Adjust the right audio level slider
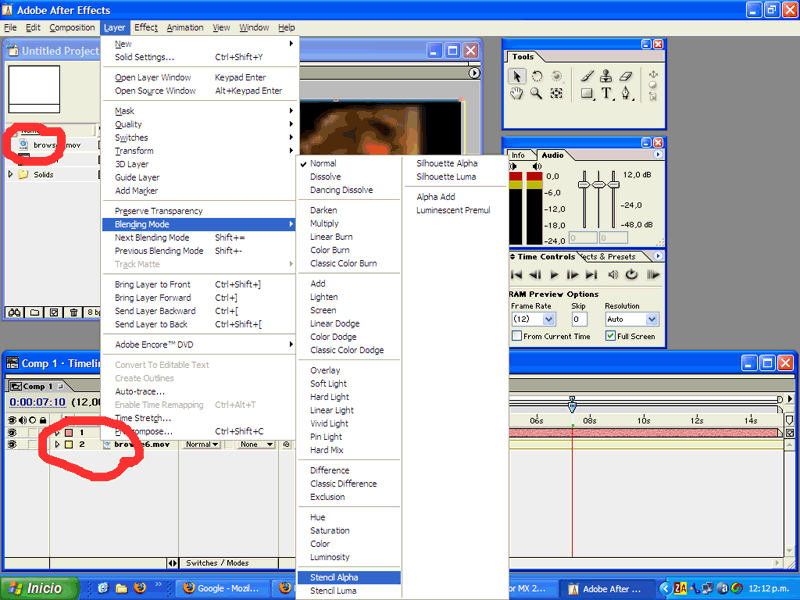This screenshot has width=800, height=600. (x=613, y=185)
